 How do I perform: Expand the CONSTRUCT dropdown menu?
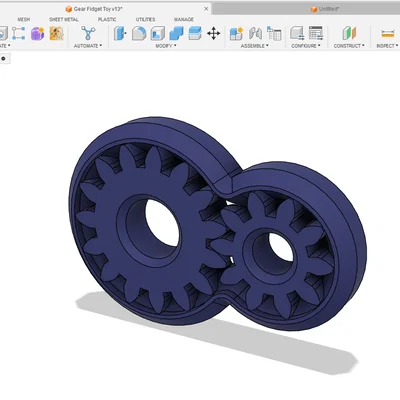pos(349,46)
